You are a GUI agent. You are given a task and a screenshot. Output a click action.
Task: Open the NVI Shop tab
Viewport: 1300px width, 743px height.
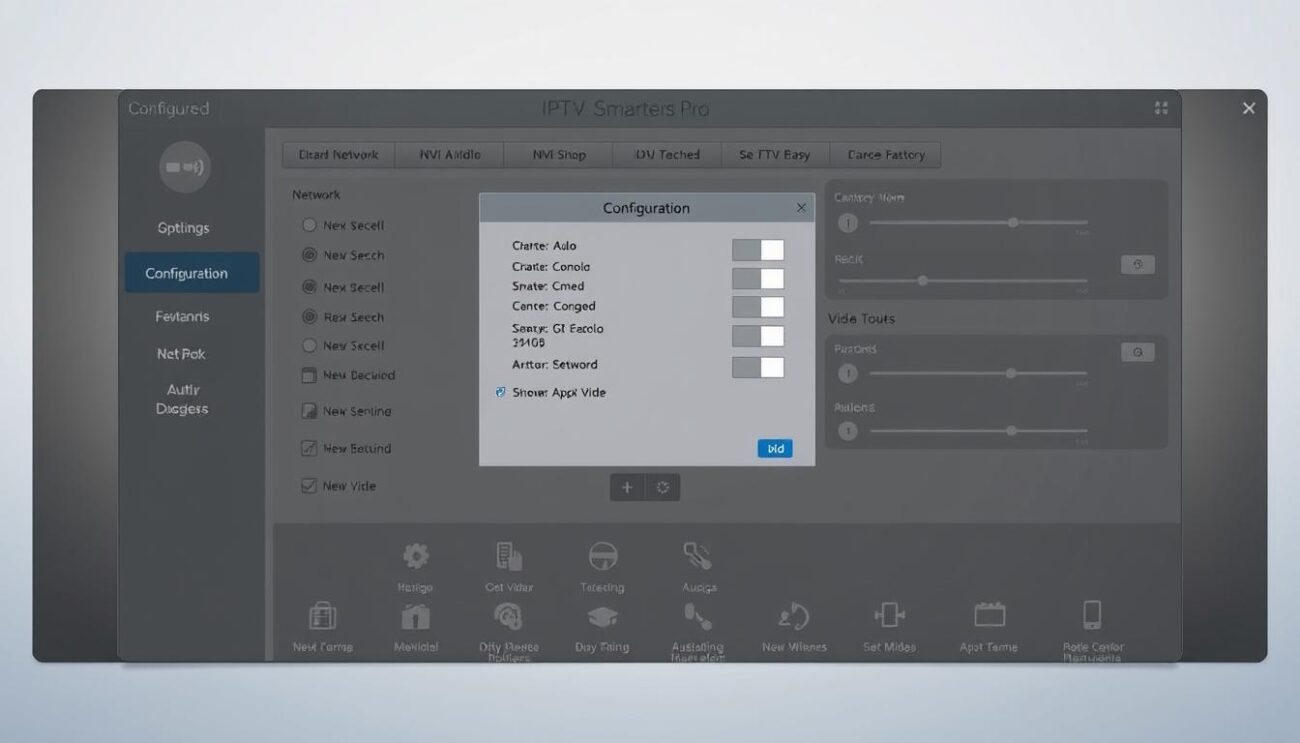click(x=559, y=155)
